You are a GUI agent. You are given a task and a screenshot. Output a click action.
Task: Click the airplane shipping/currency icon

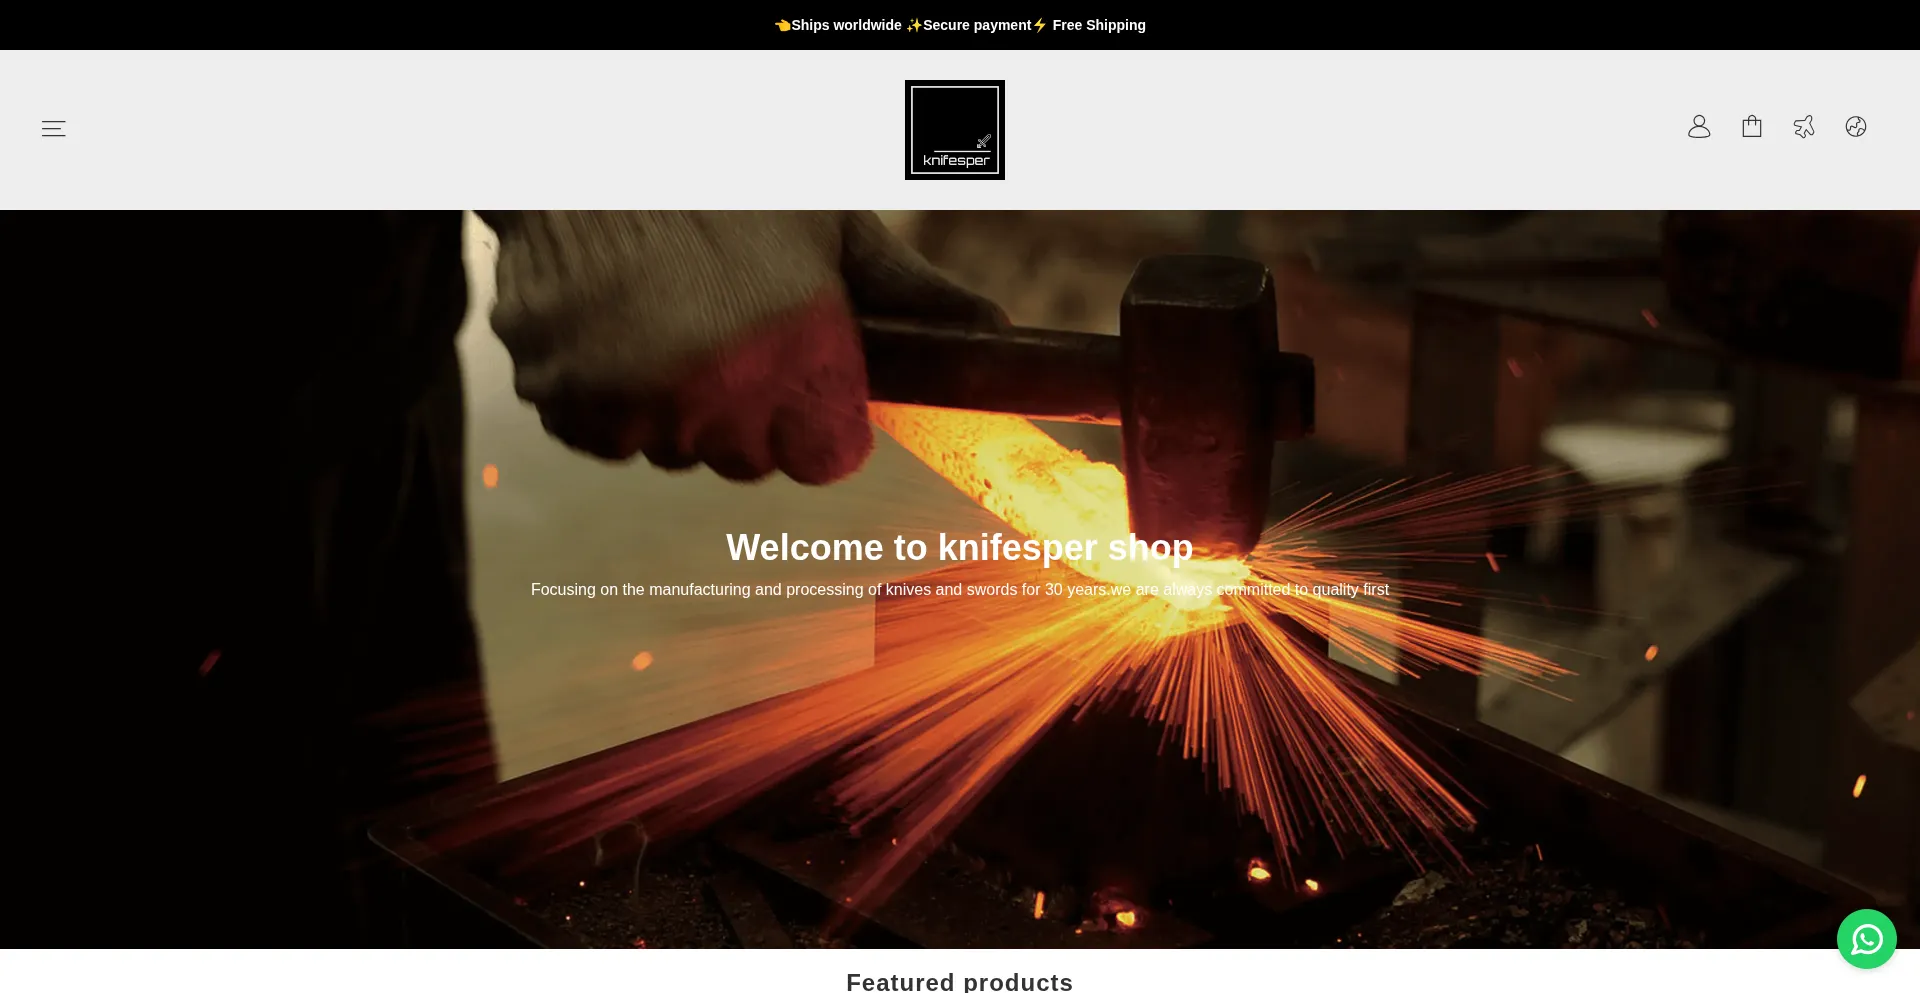pos(1804,127)
